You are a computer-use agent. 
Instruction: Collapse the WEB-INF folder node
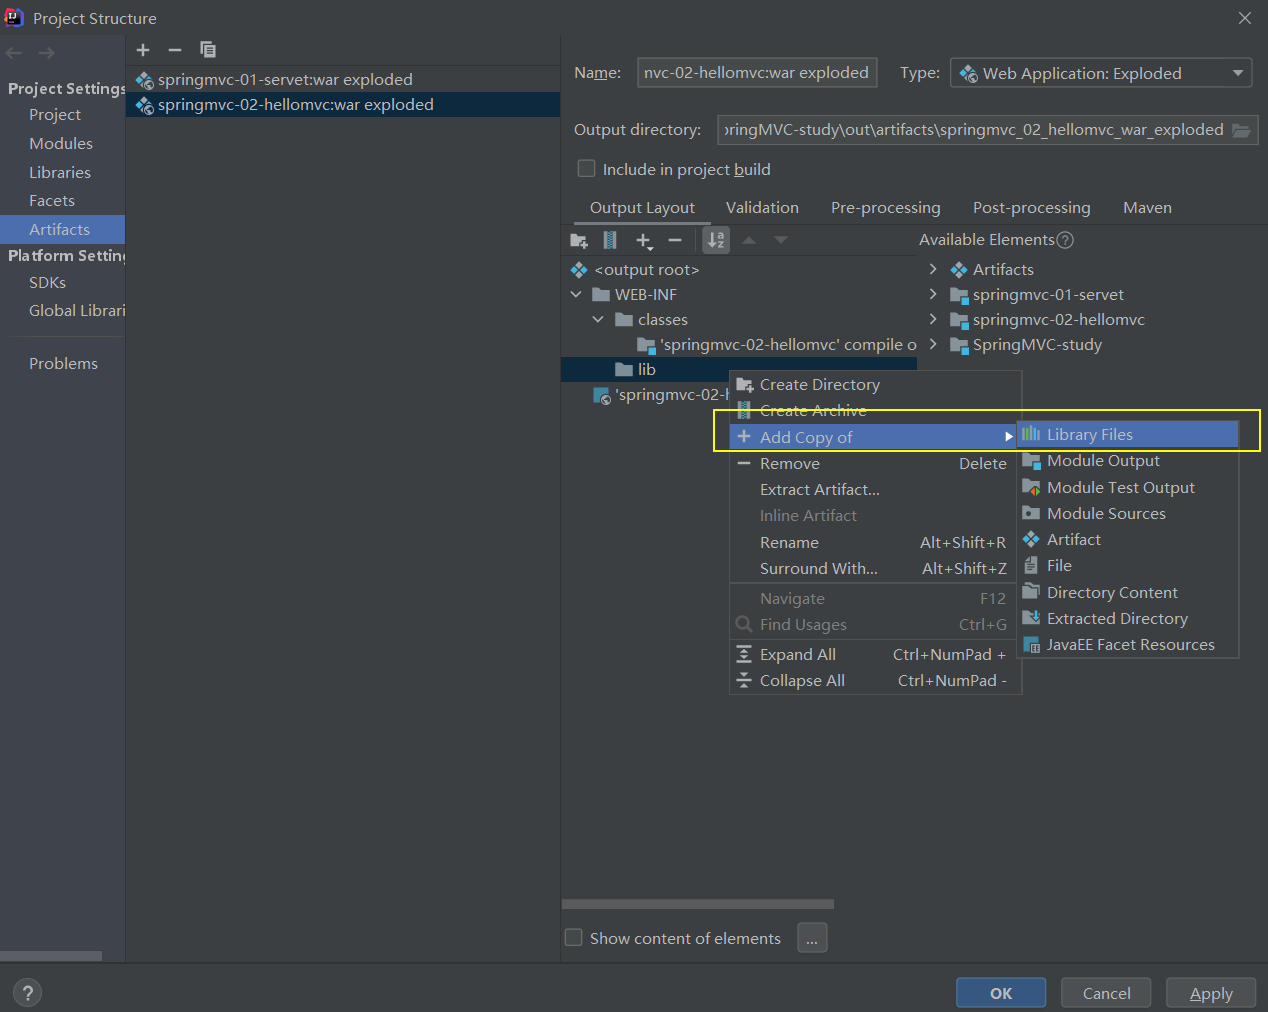point(576,294)
